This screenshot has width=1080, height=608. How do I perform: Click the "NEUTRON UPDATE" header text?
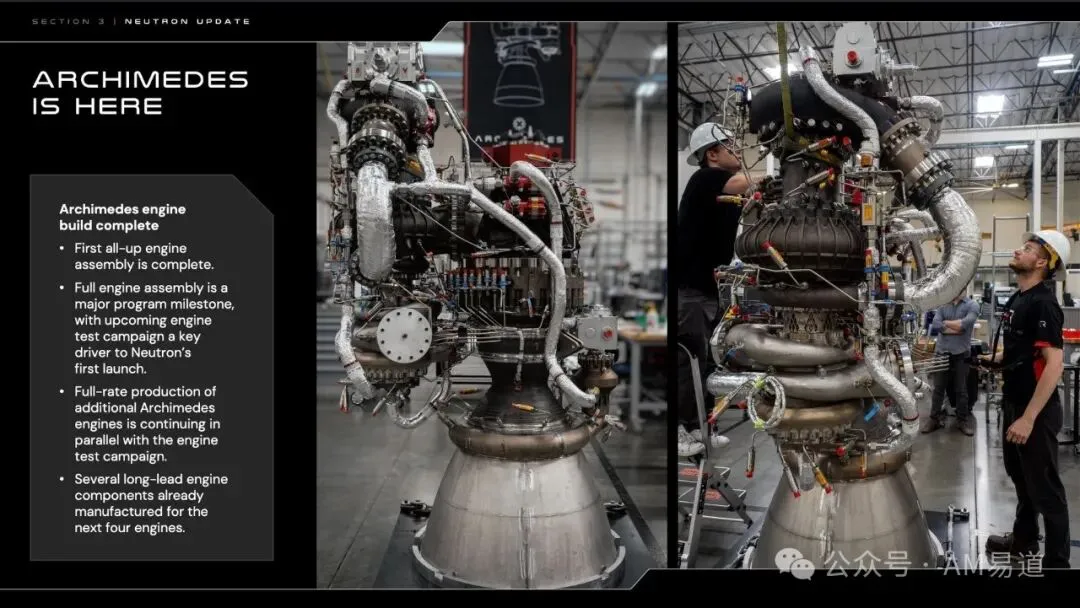(x=187, y=21)
